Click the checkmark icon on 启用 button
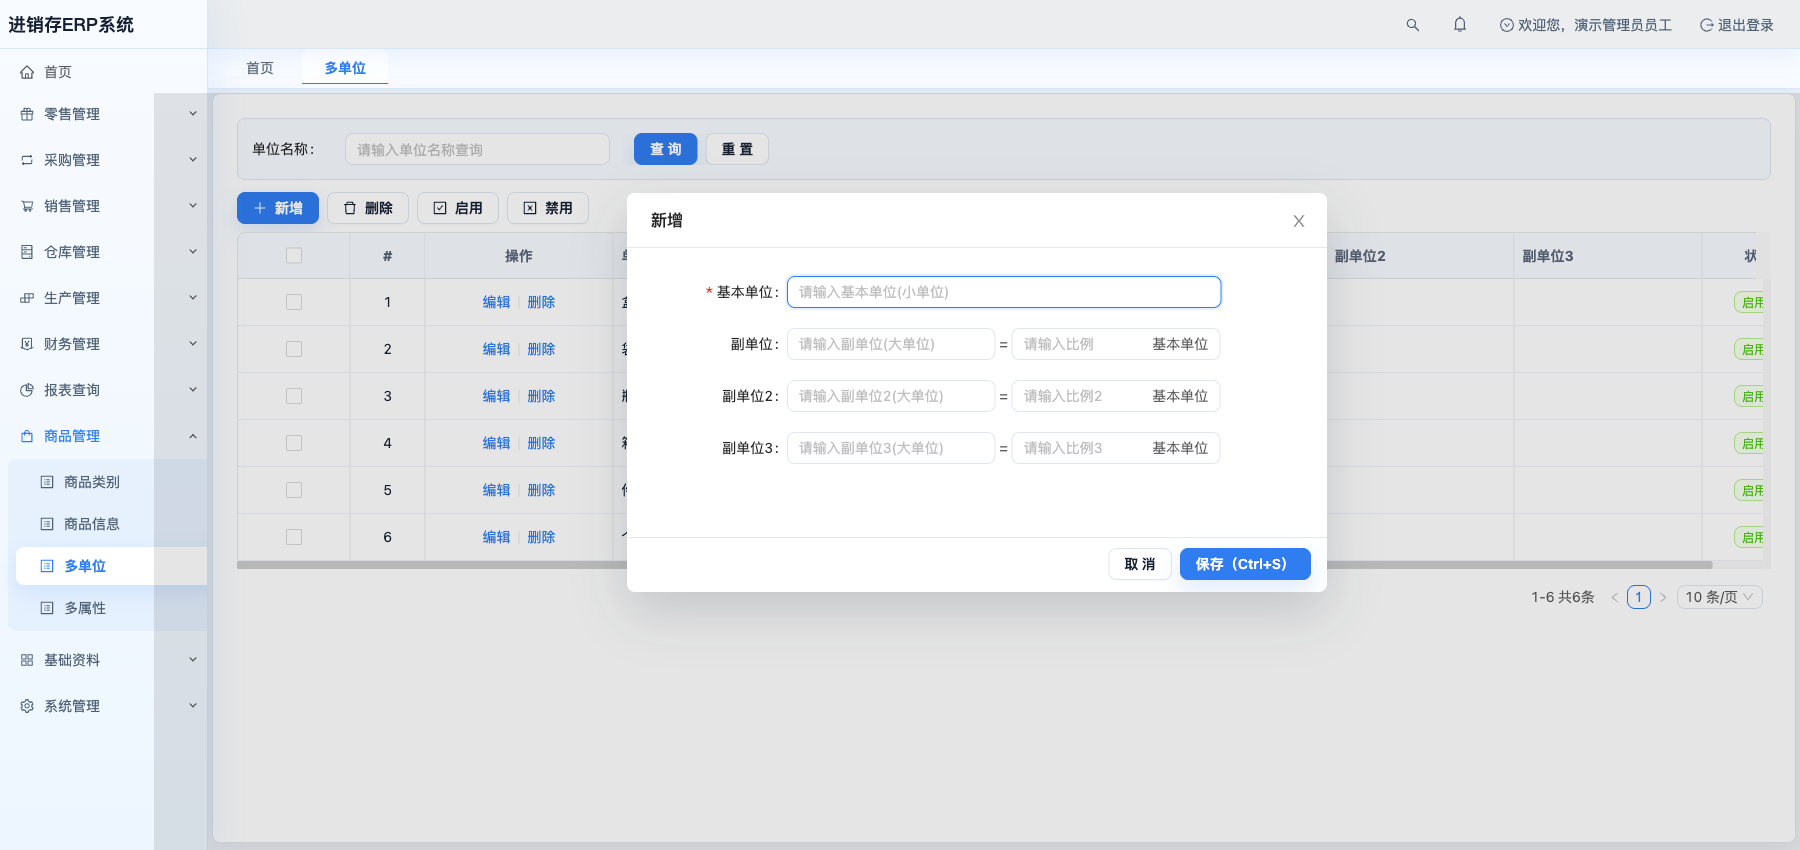The width and height of the screenshot is (1800, 850). (440, 208)
